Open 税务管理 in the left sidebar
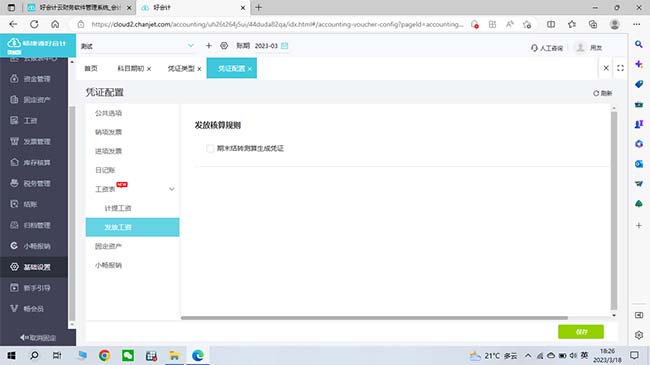This screenshot has height=365, width=650. coord(36,183)
